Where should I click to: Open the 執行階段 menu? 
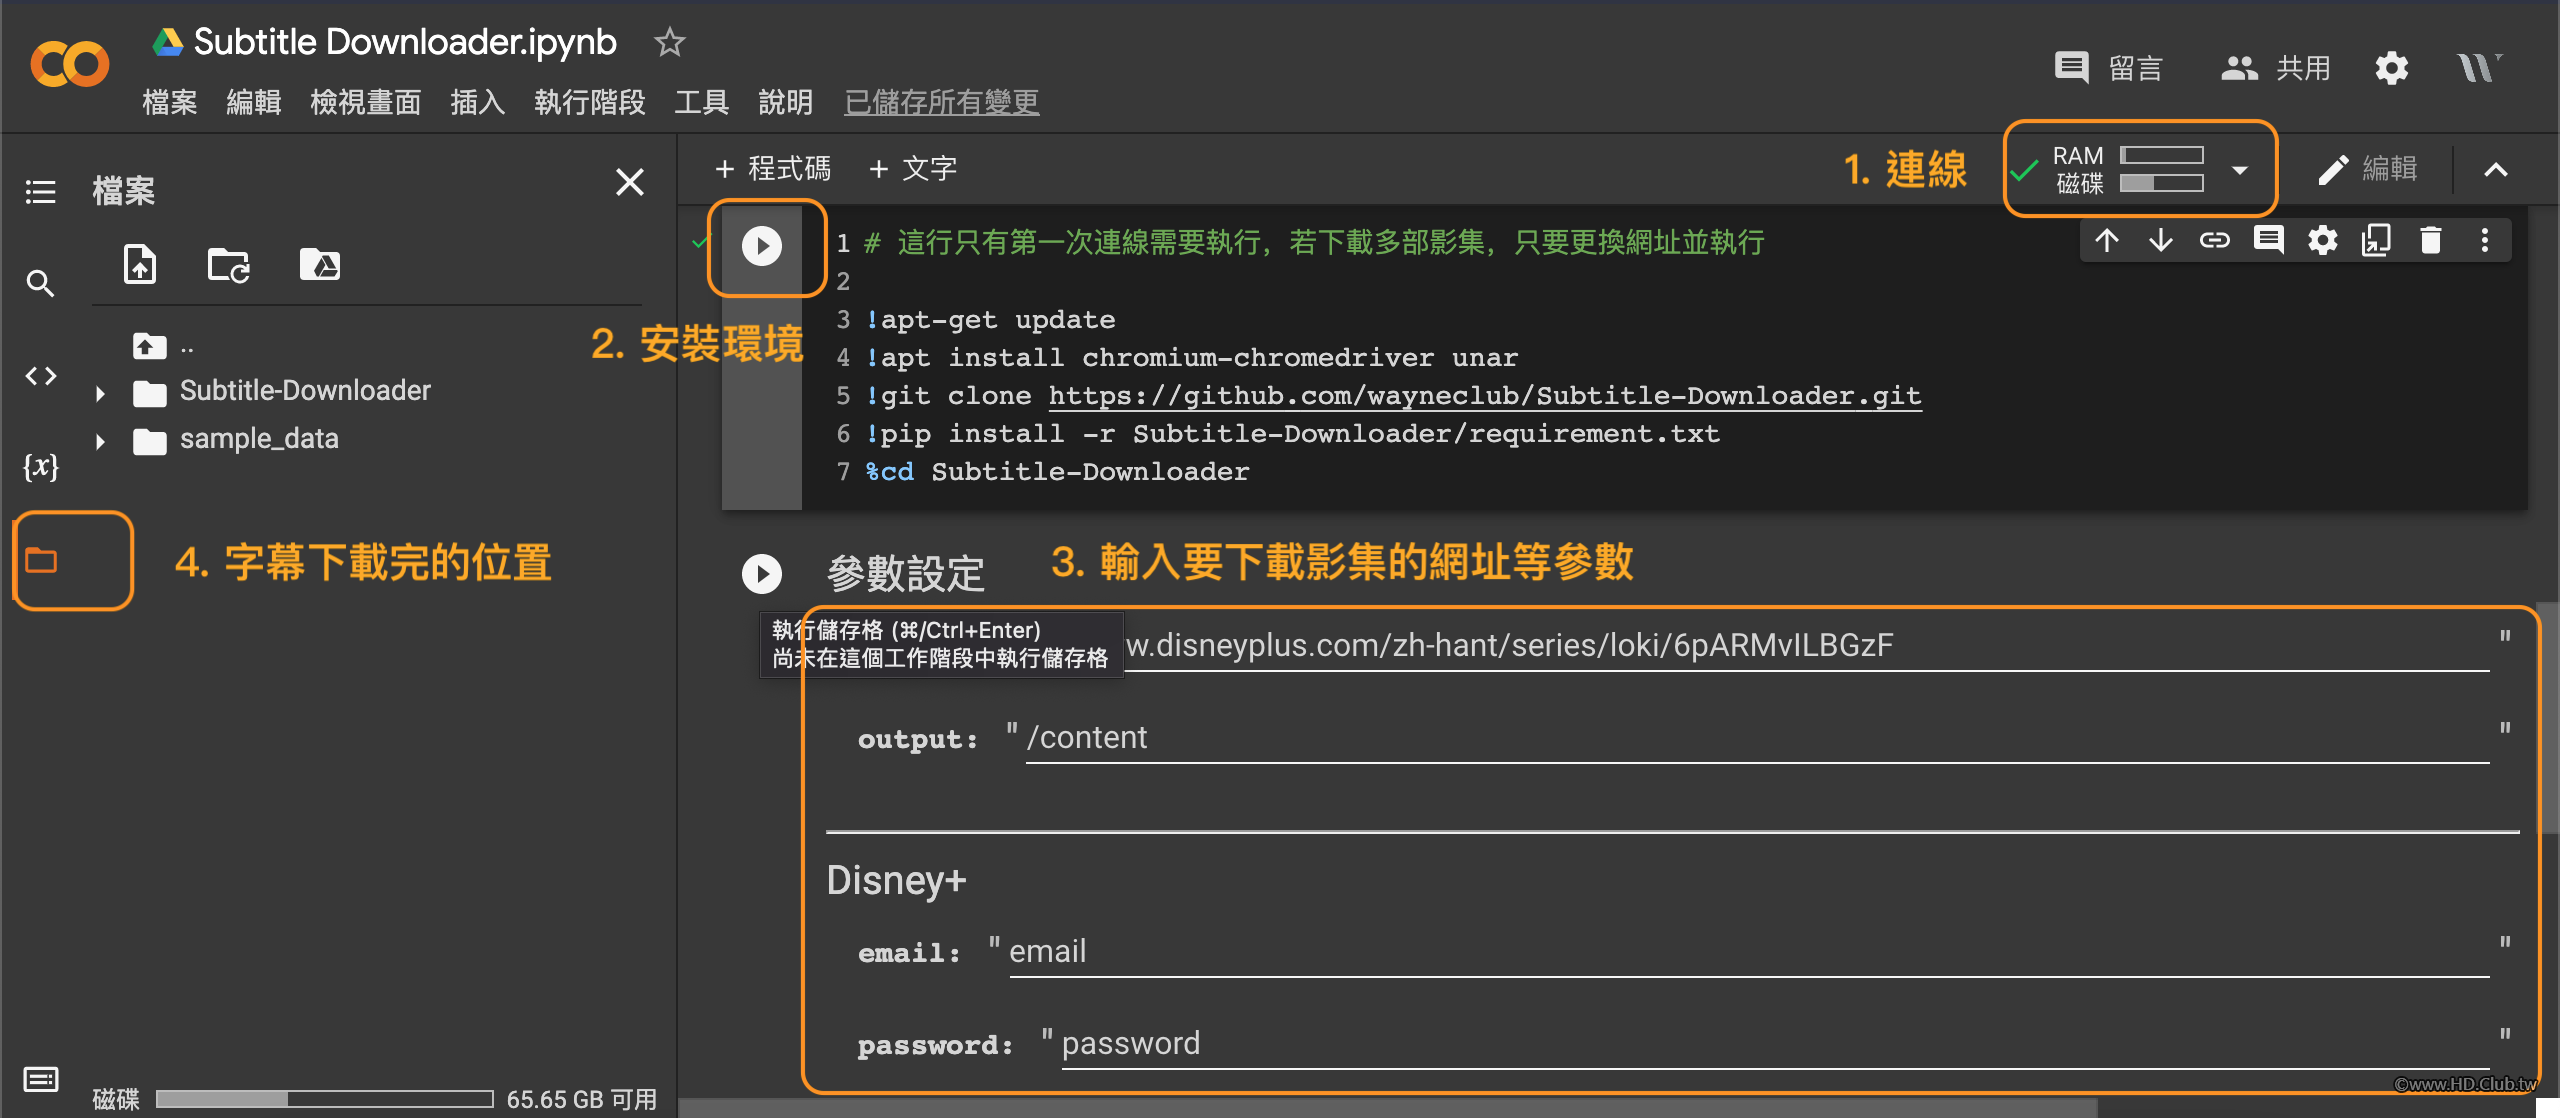(589, 102)
